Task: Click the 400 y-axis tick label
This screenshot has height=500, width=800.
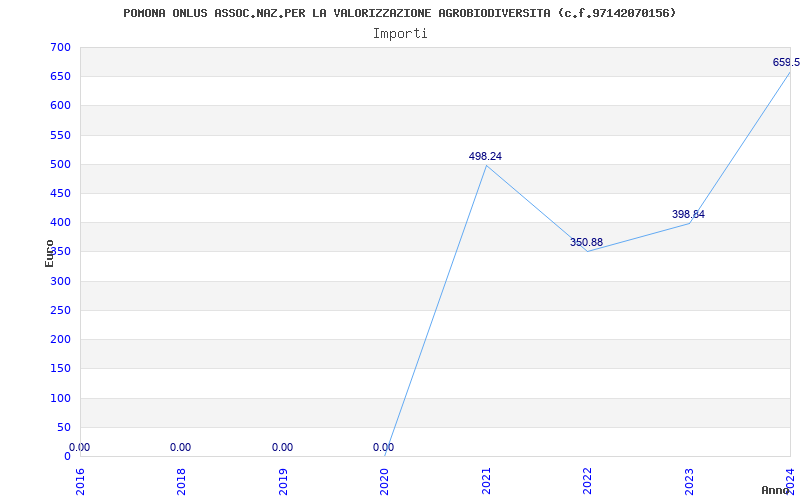Action: 61,222
